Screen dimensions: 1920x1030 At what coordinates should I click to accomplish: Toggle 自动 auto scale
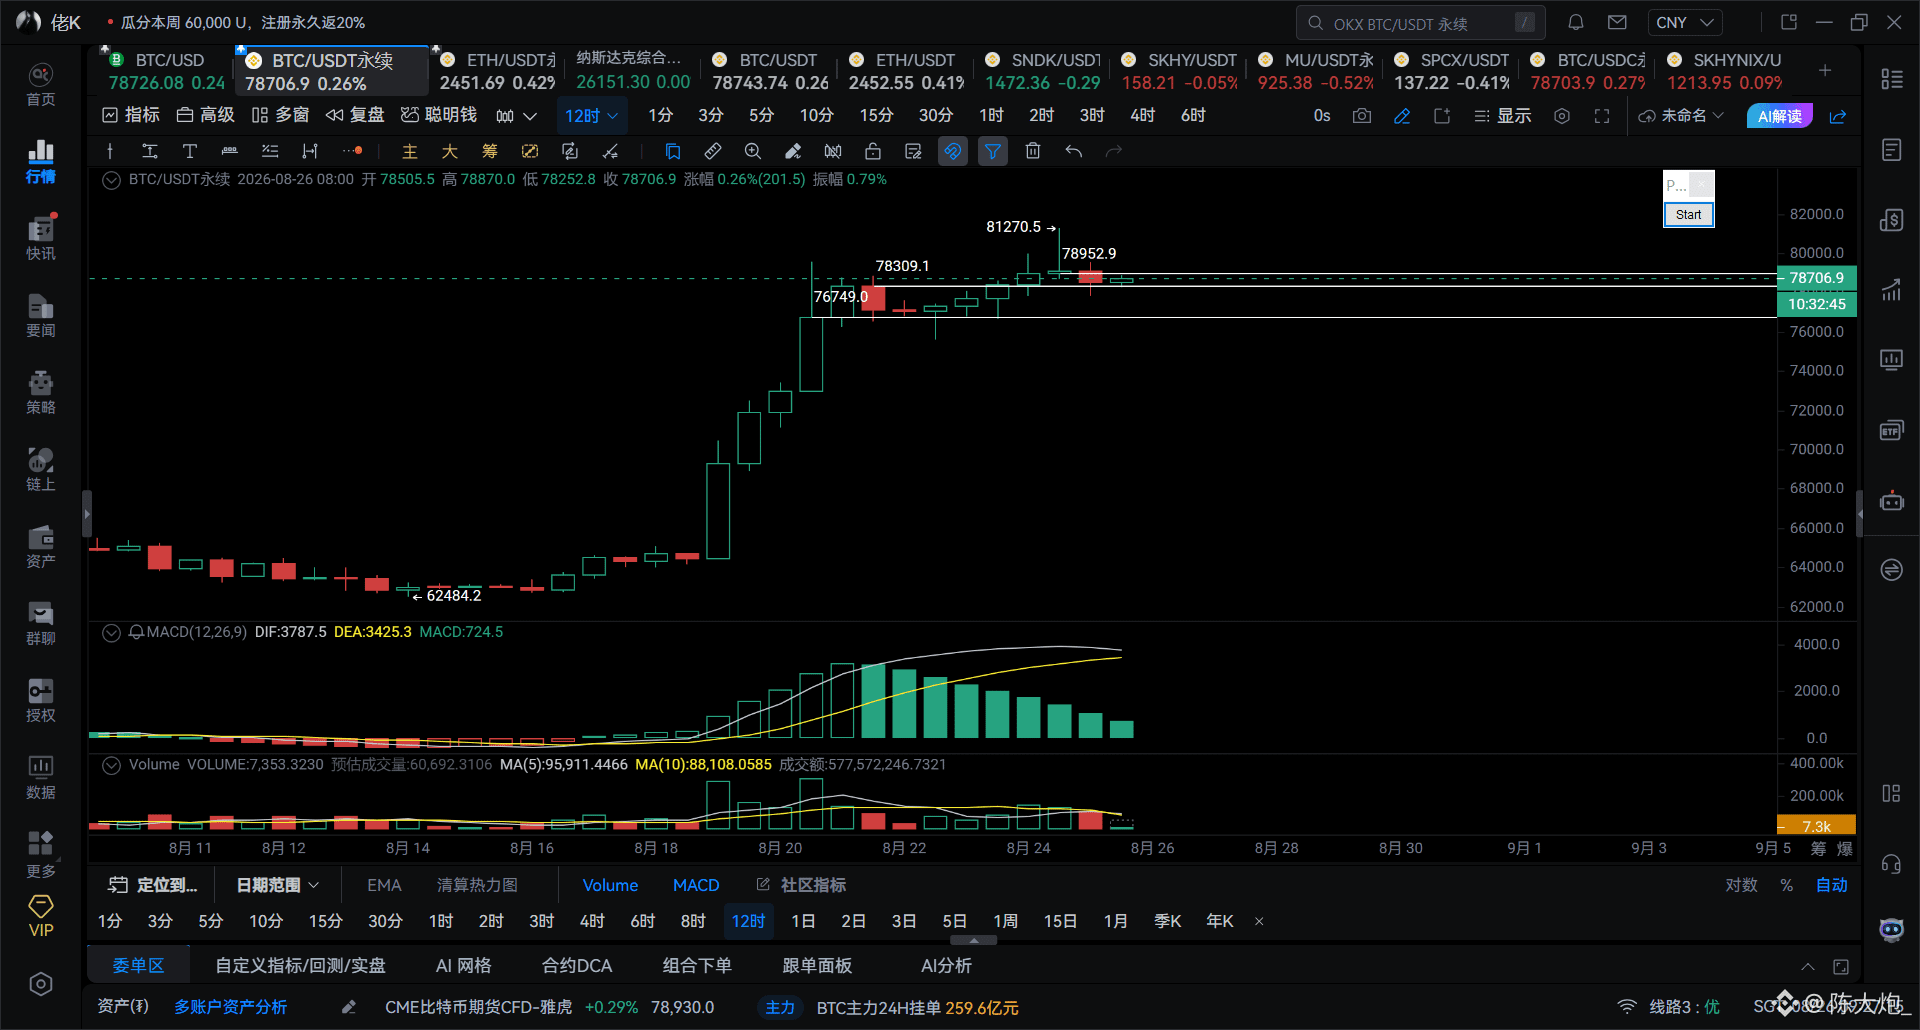click(x=1832, y=885)
